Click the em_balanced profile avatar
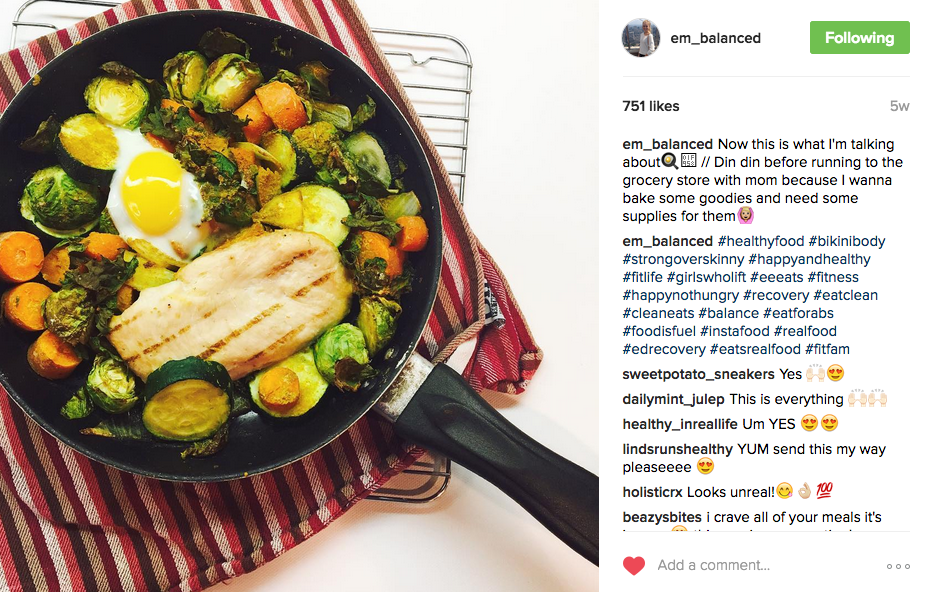931x592 pixels. 641,38
